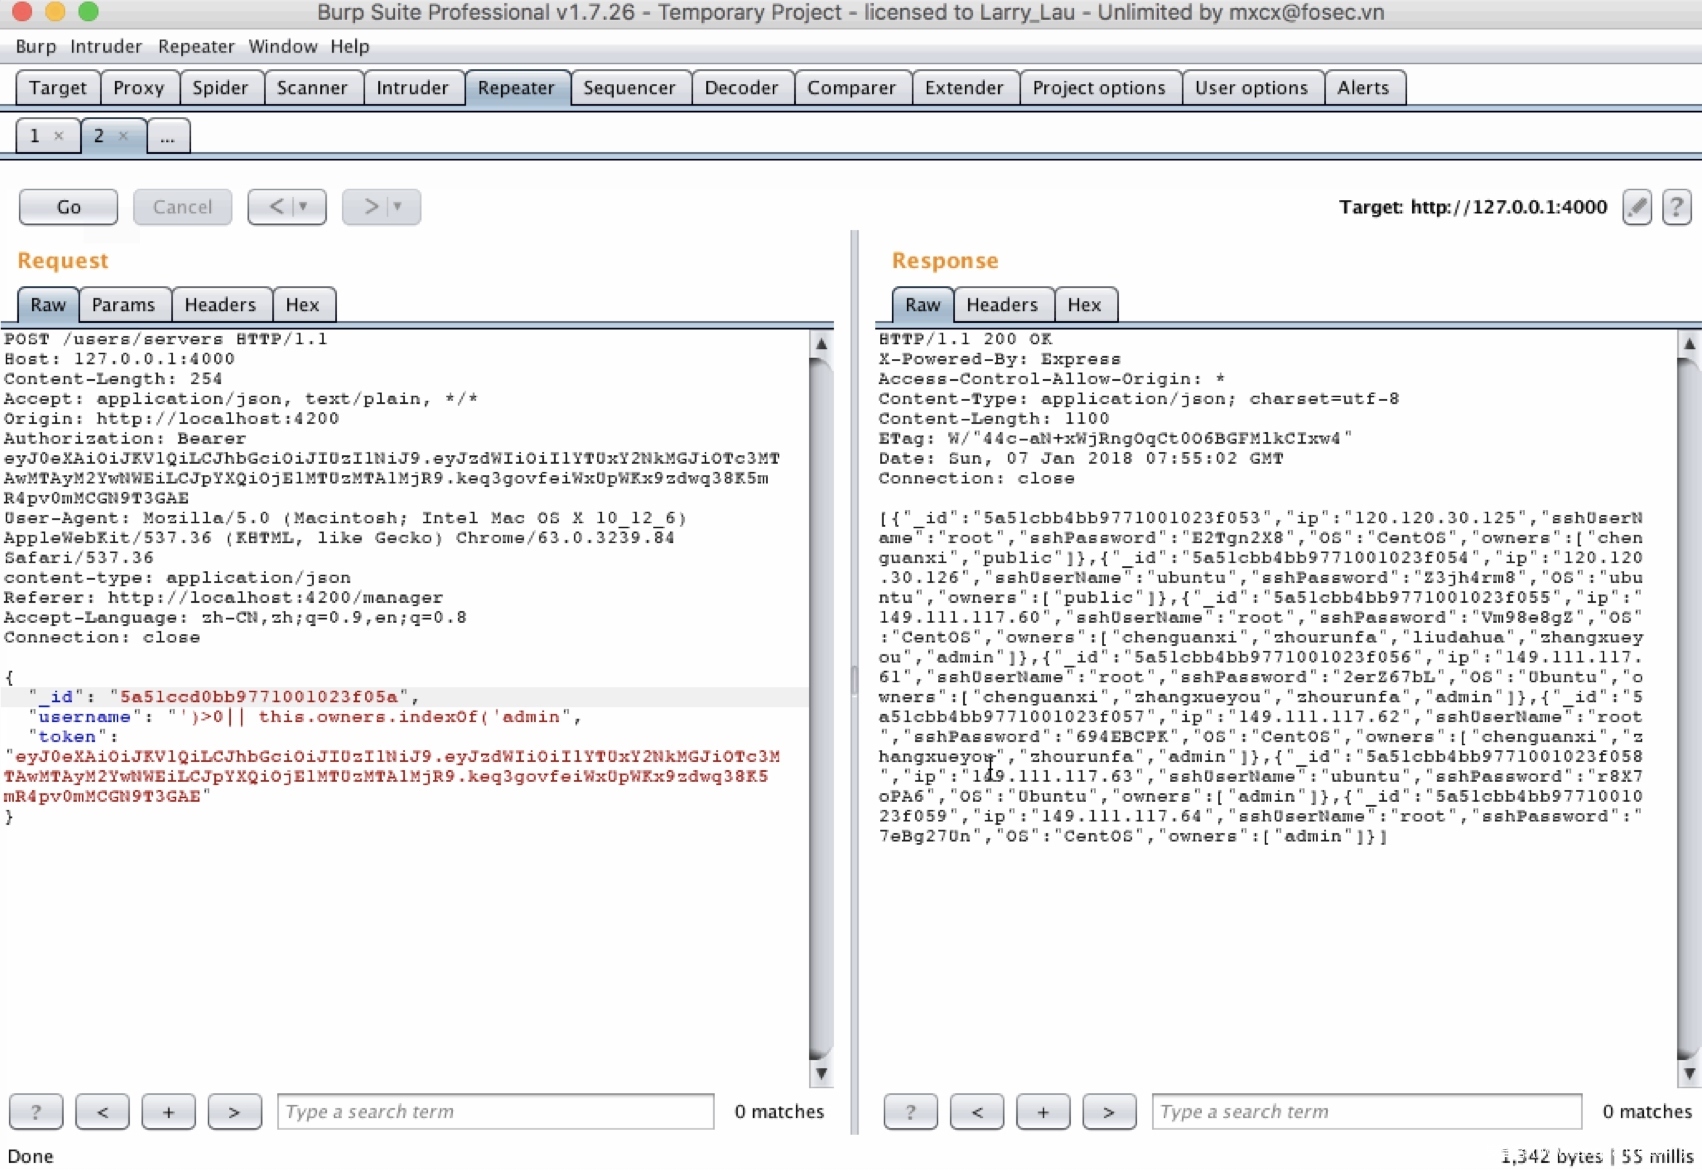Switch to the Intruder tool tab
Image resolution: width=1702 pixels, height=1170 pixels.
pos(412,88)
